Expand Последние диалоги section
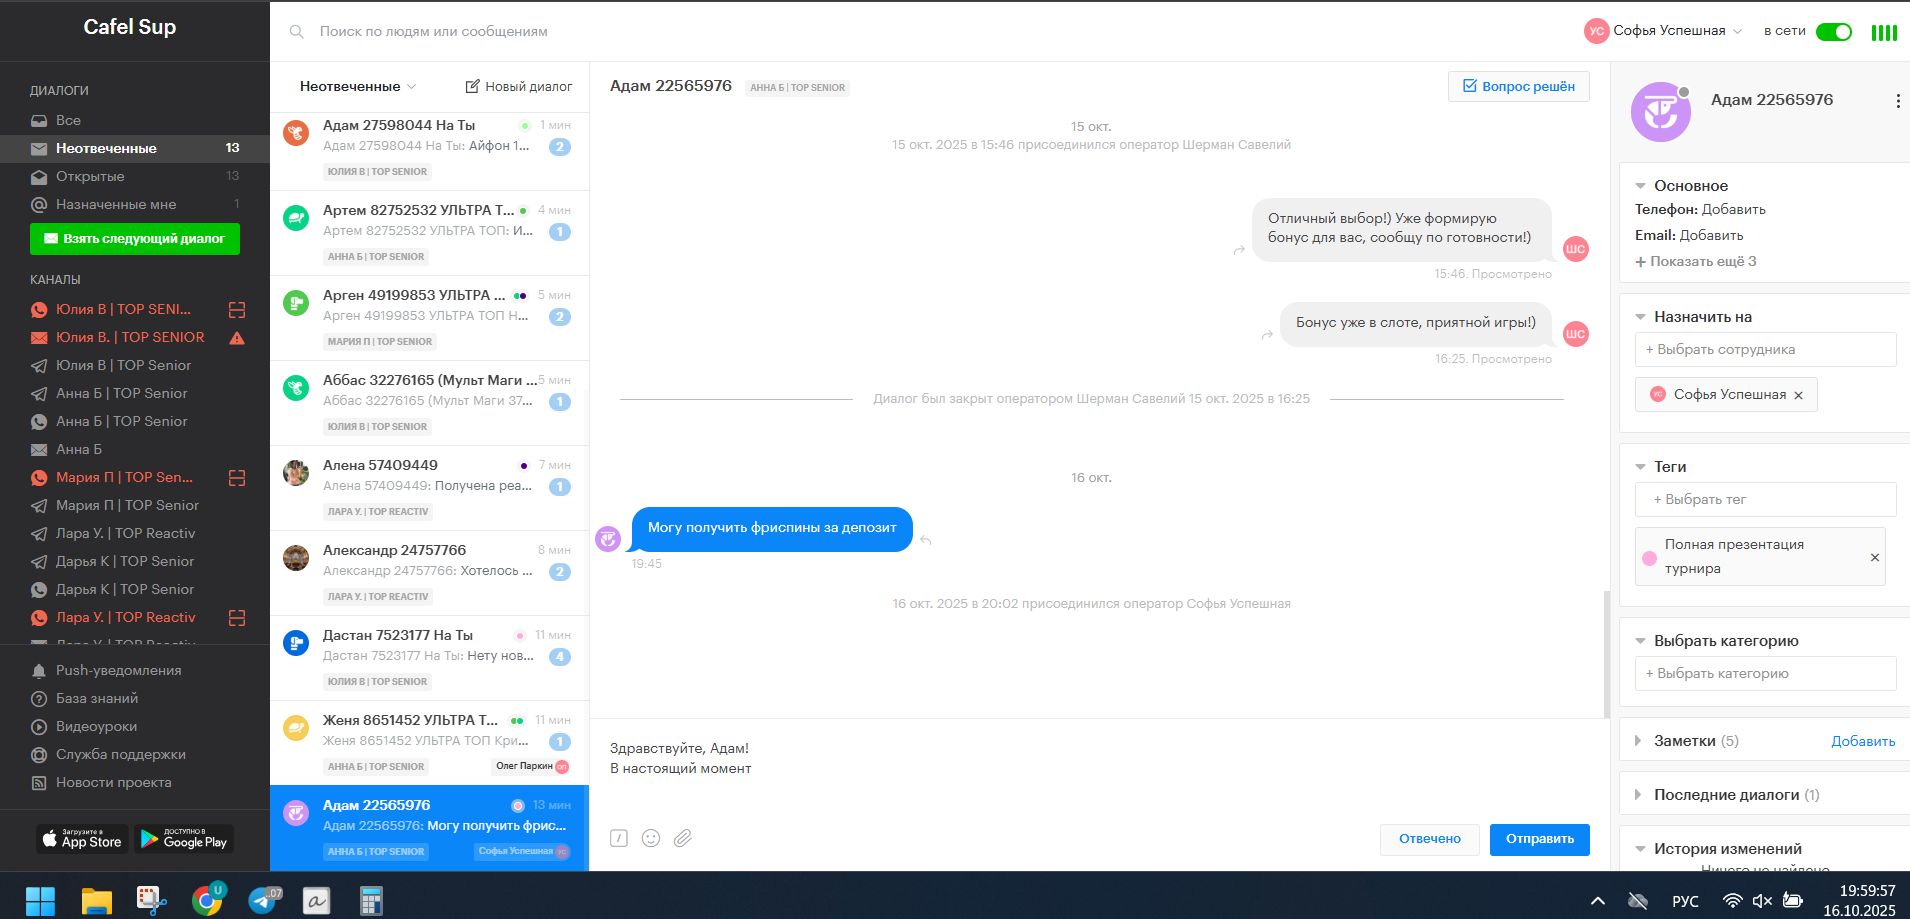Image resolution: width=1910 pixels, height=919 pixels. point(1638,795)
